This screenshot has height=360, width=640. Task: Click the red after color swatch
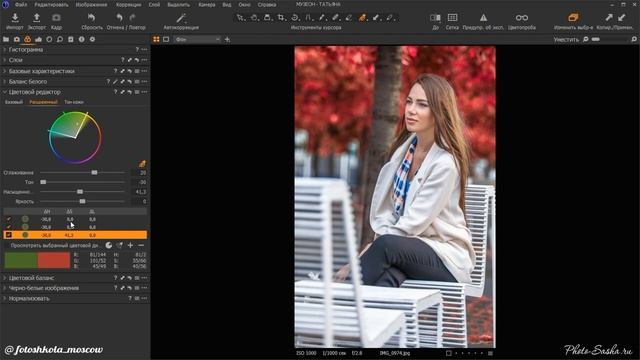pyautogui.click(x=54, y=260)
